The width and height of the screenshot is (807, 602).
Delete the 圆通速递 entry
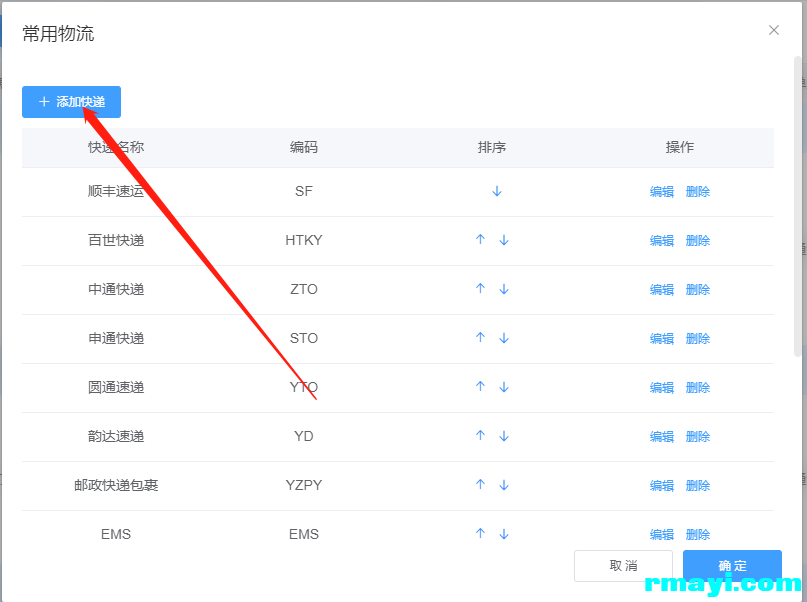coord(698,387)
